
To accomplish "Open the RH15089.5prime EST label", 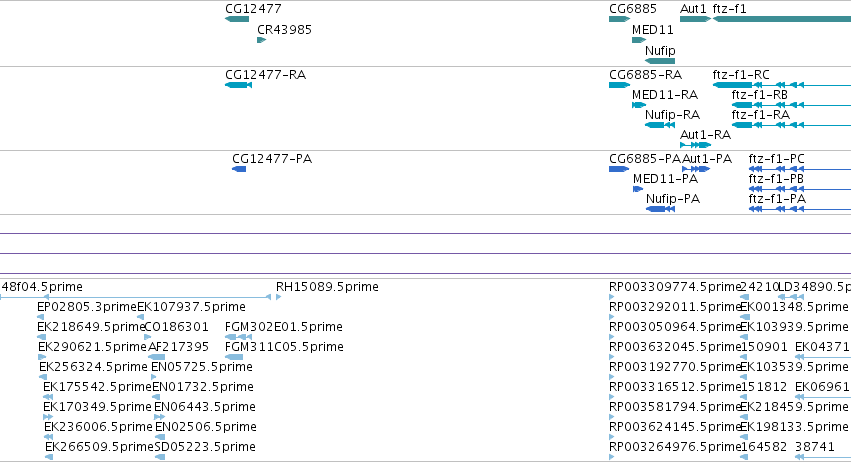I will (327, 287).
